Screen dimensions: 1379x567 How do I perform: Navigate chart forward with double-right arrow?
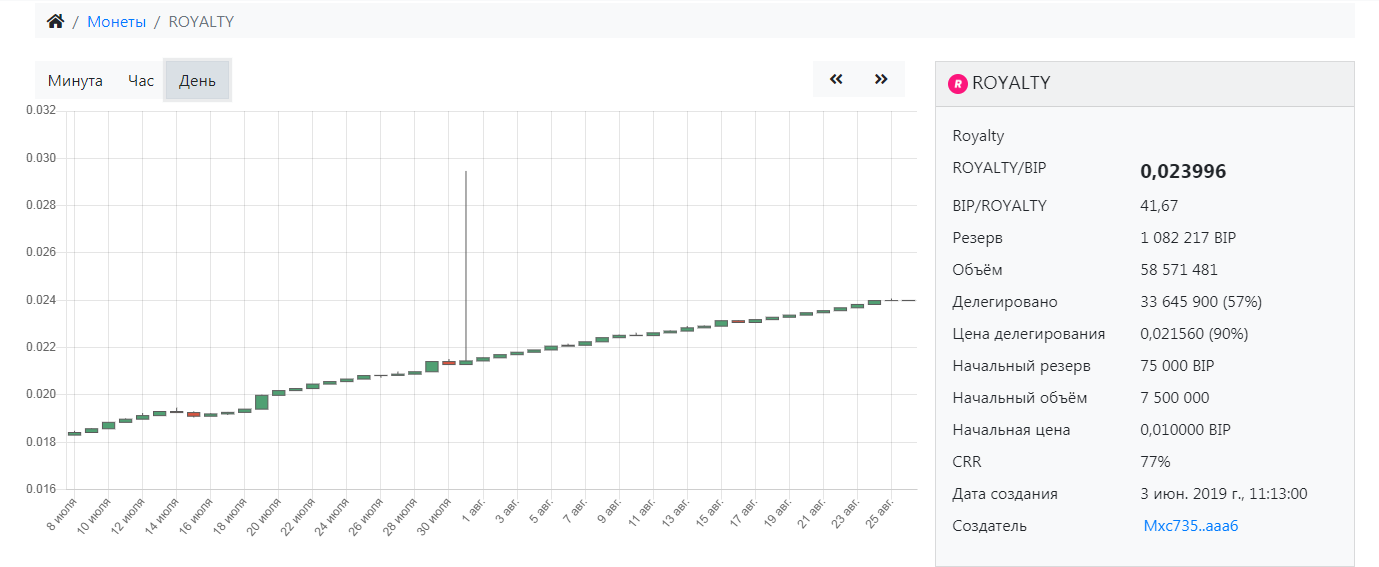click(x=881, y=79)
